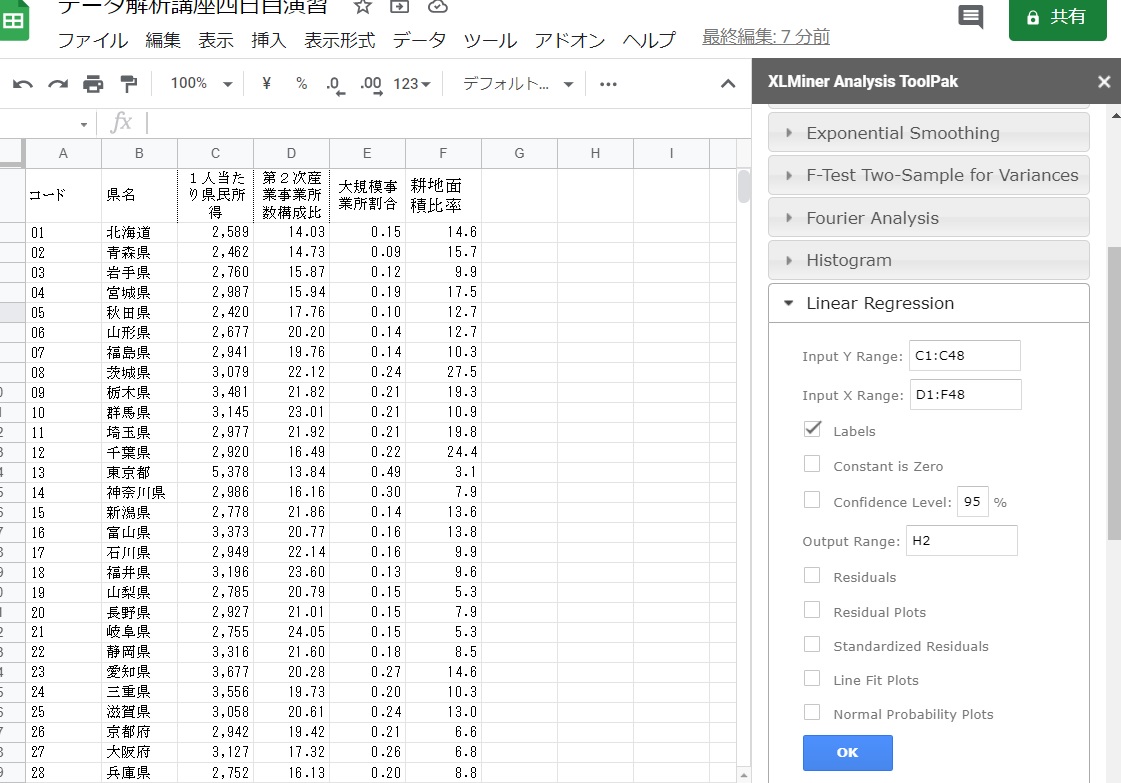
Task: Open the comments history icon
Action: click(970, 16)
